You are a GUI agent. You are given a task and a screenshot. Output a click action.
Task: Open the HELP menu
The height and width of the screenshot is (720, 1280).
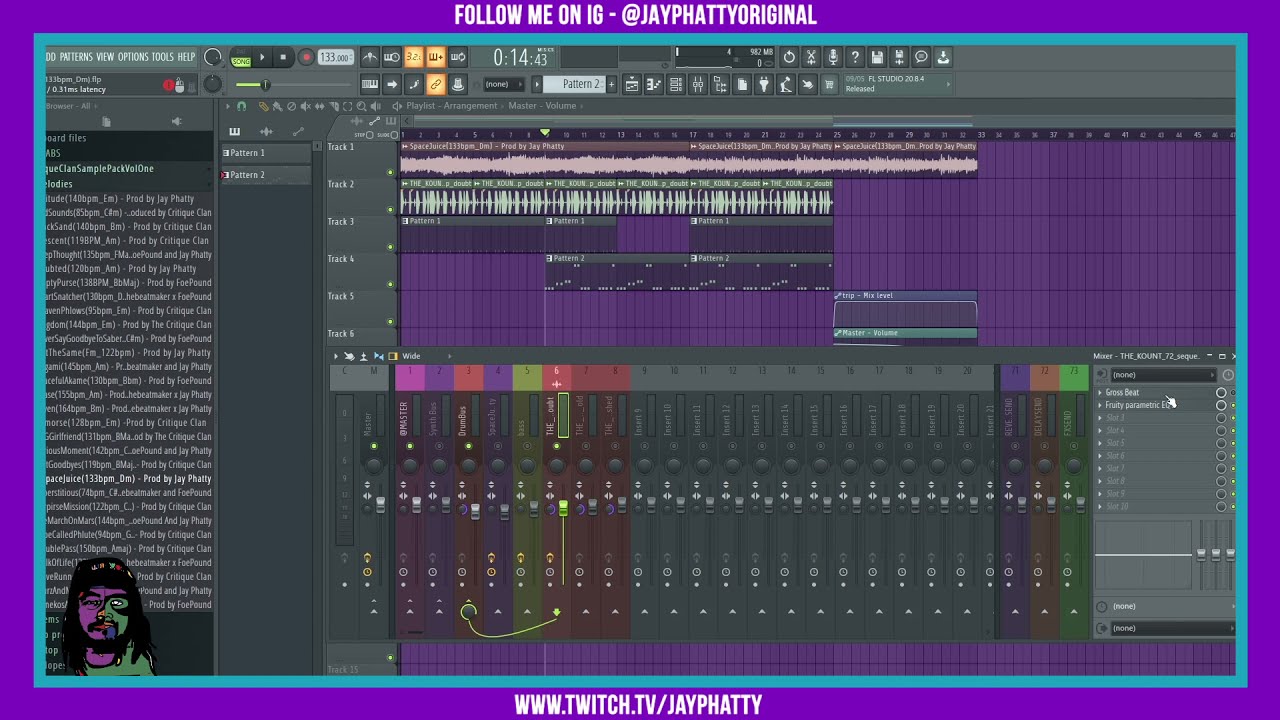(x=186, y=57)
